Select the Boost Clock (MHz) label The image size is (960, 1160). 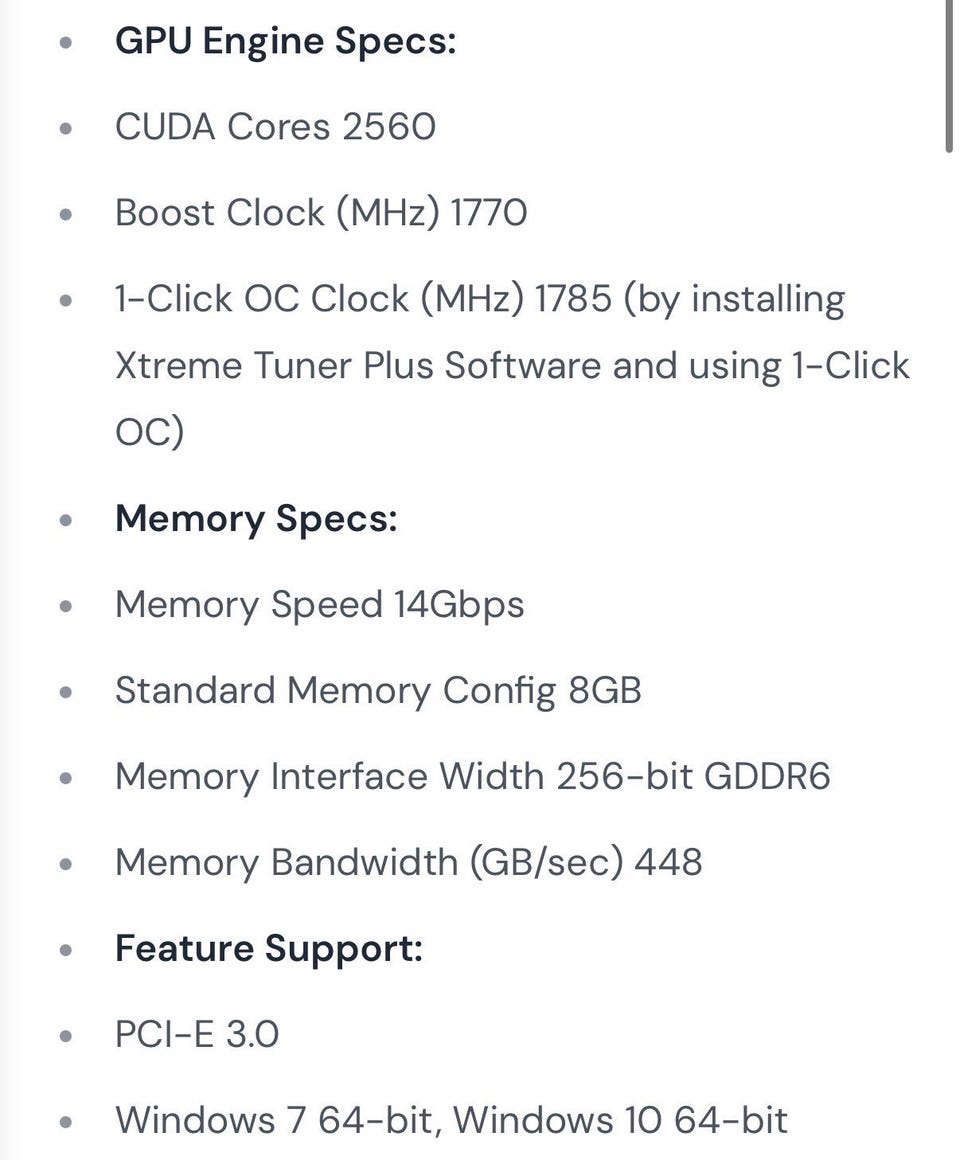click(277, 213)
